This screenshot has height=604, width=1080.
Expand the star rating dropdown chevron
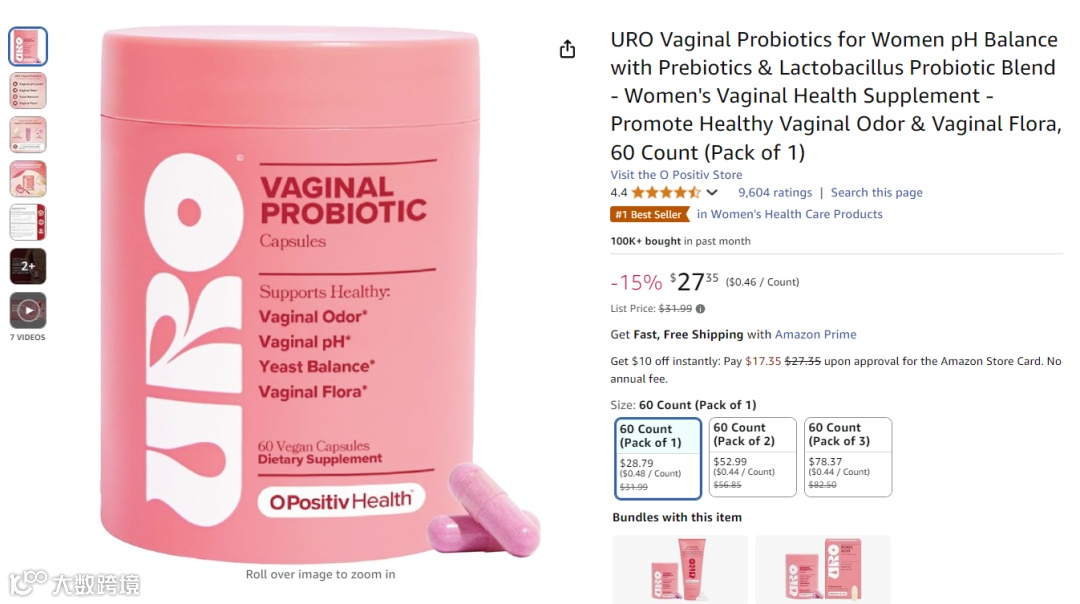pyautogui.click(x=712, y=193)
